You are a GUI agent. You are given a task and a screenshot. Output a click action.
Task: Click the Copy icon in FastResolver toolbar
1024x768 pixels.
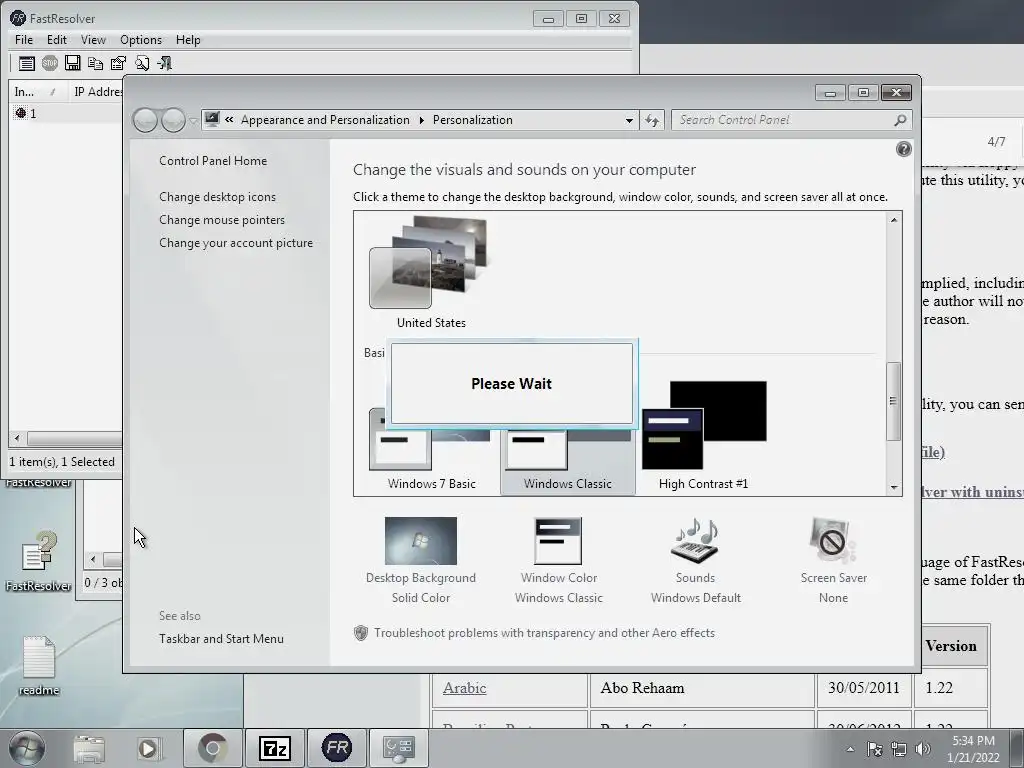95,63
